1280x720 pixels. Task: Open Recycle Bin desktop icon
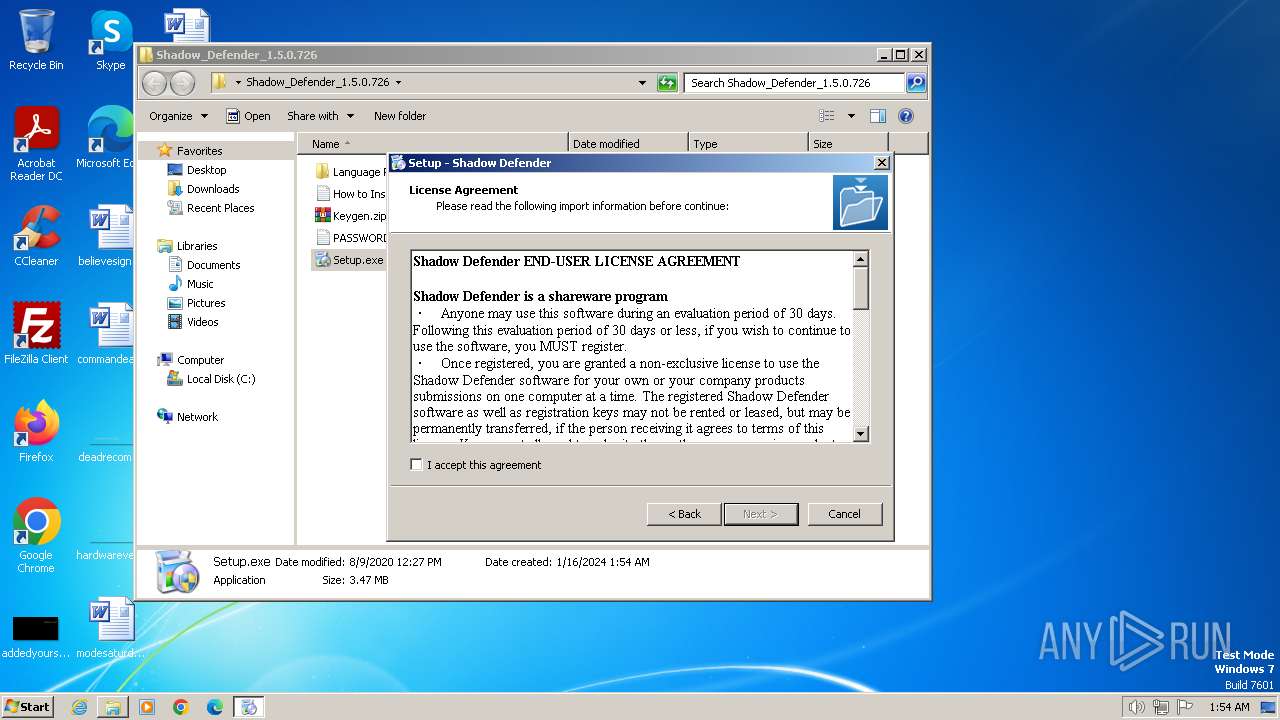[x=36, y=40]
